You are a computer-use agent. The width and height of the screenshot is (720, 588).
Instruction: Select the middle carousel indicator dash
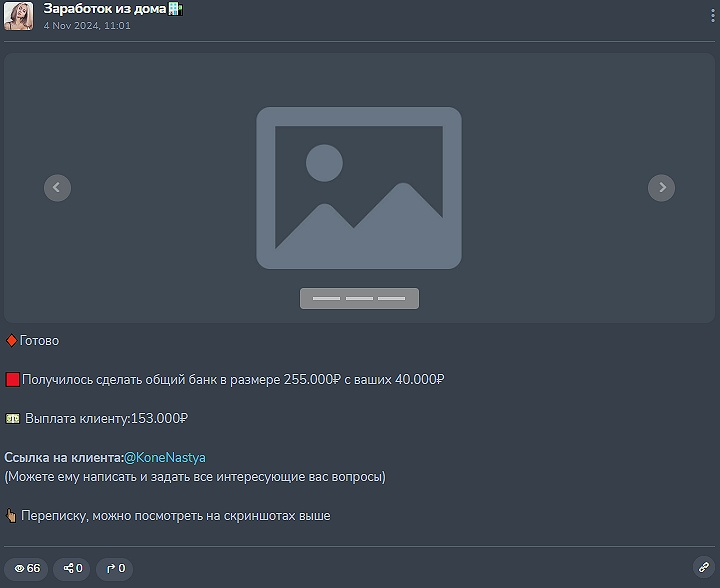[359, 298]
